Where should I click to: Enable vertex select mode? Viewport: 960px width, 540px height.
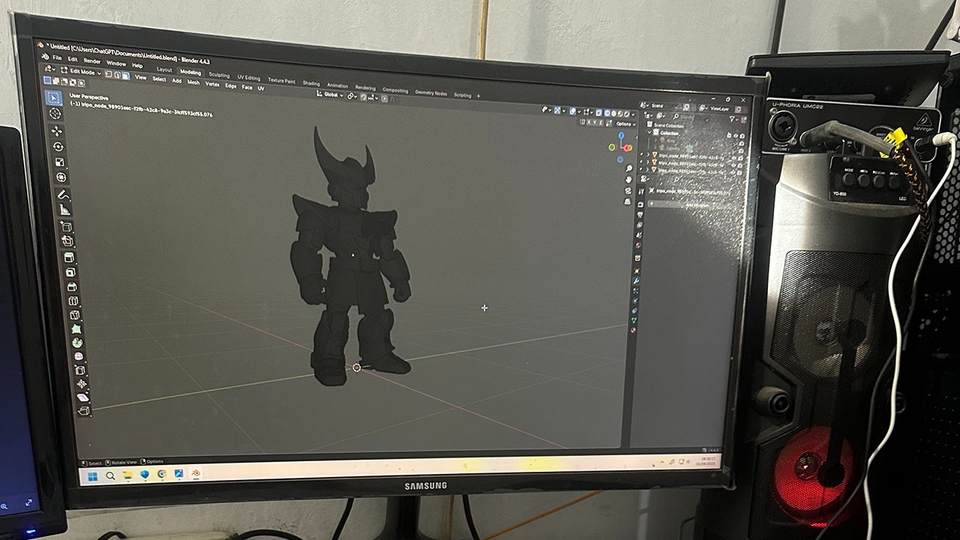[108, 74]
